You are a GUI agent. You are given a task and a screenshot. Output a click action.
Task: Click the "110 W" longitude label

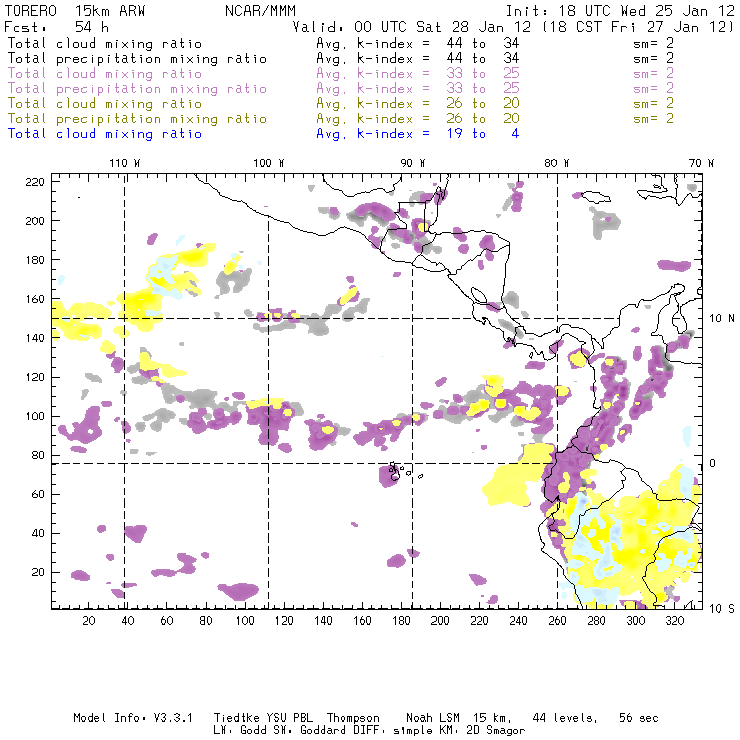coord(125,163)
